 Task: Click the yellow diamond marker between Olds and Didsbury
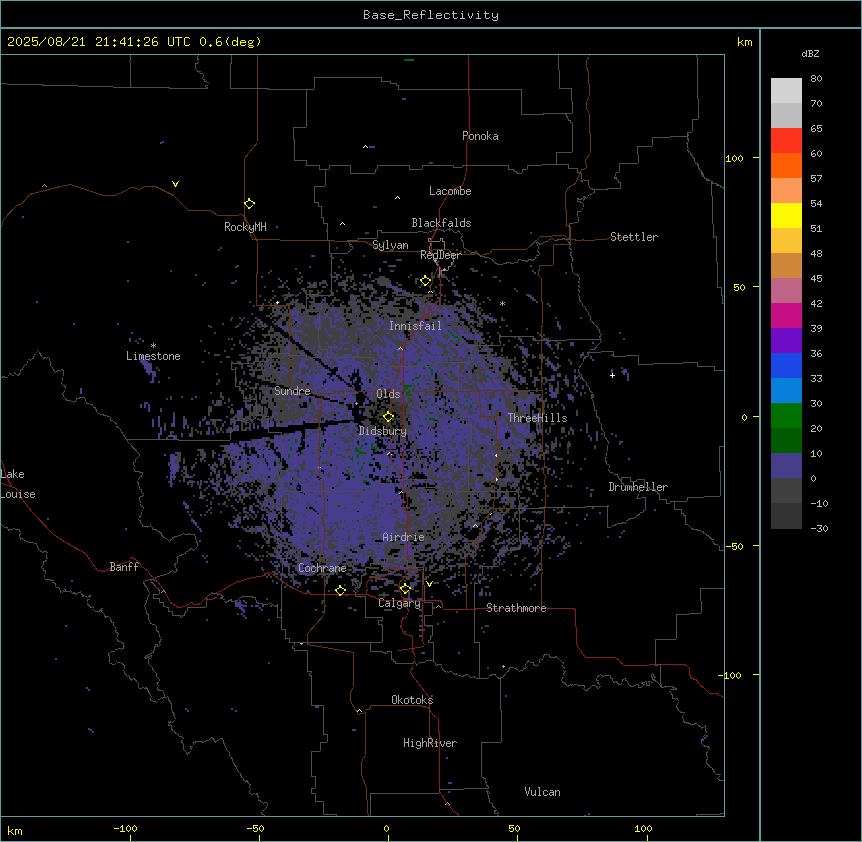coord(388,417)
